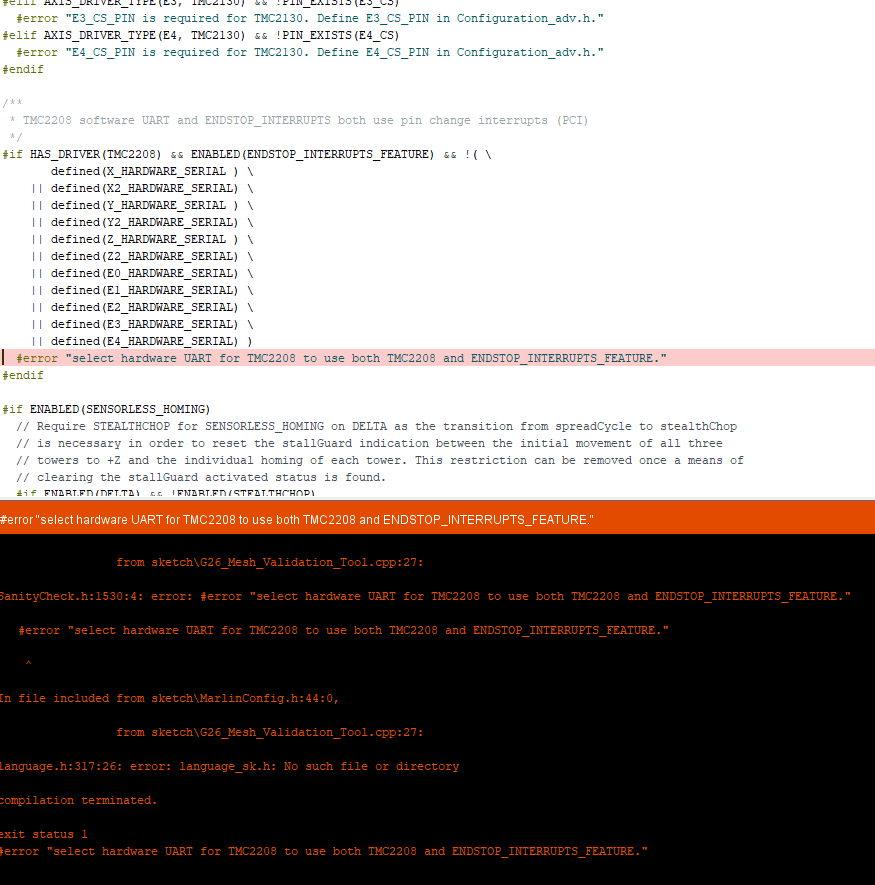
Task: Place cursor on #endif below highlighted error
Action: 23,375
